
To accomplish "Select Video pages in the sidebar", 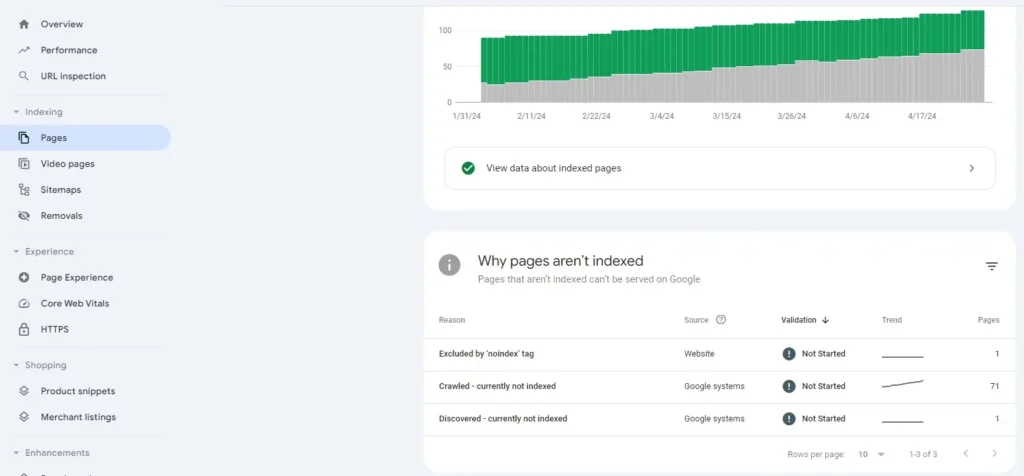I will point(67,164).
